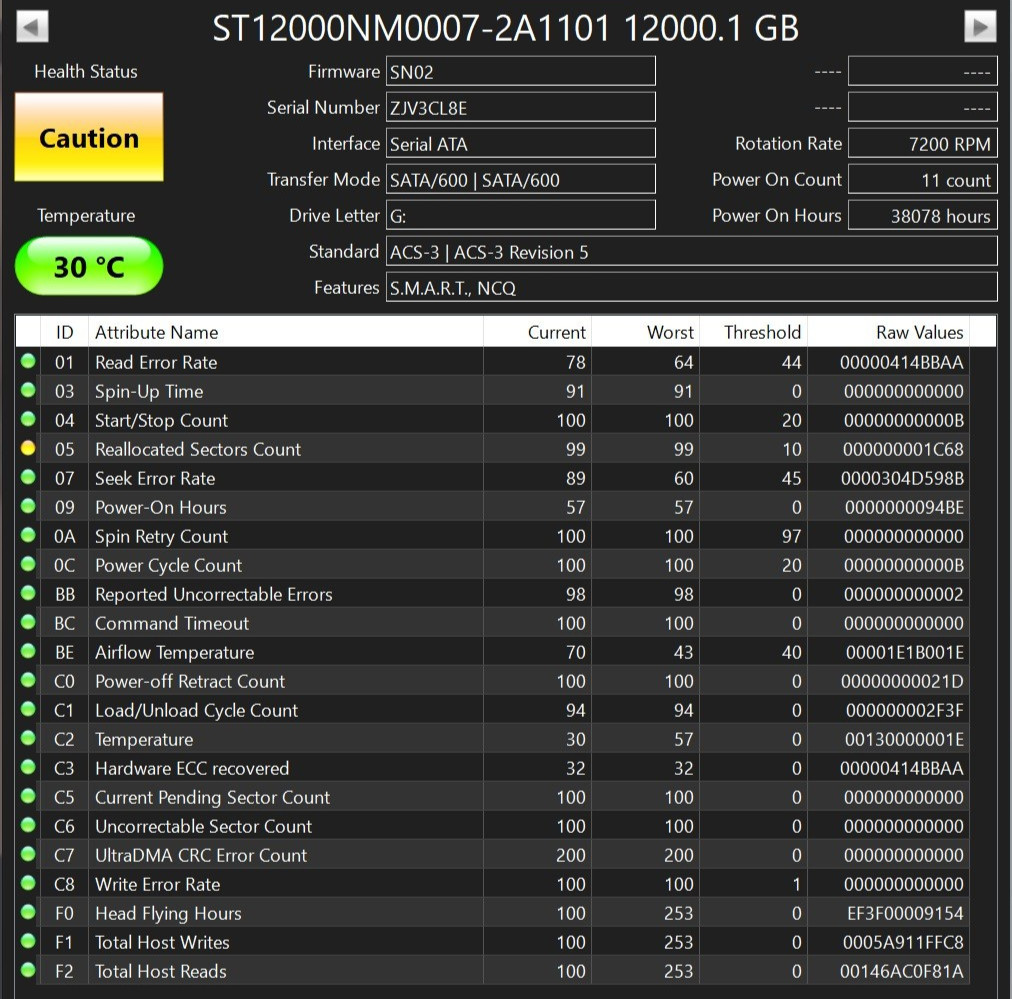Click the green dot for UltraDMA CRC Error Count
This screenshot has width=1012, height=999.
28,854
